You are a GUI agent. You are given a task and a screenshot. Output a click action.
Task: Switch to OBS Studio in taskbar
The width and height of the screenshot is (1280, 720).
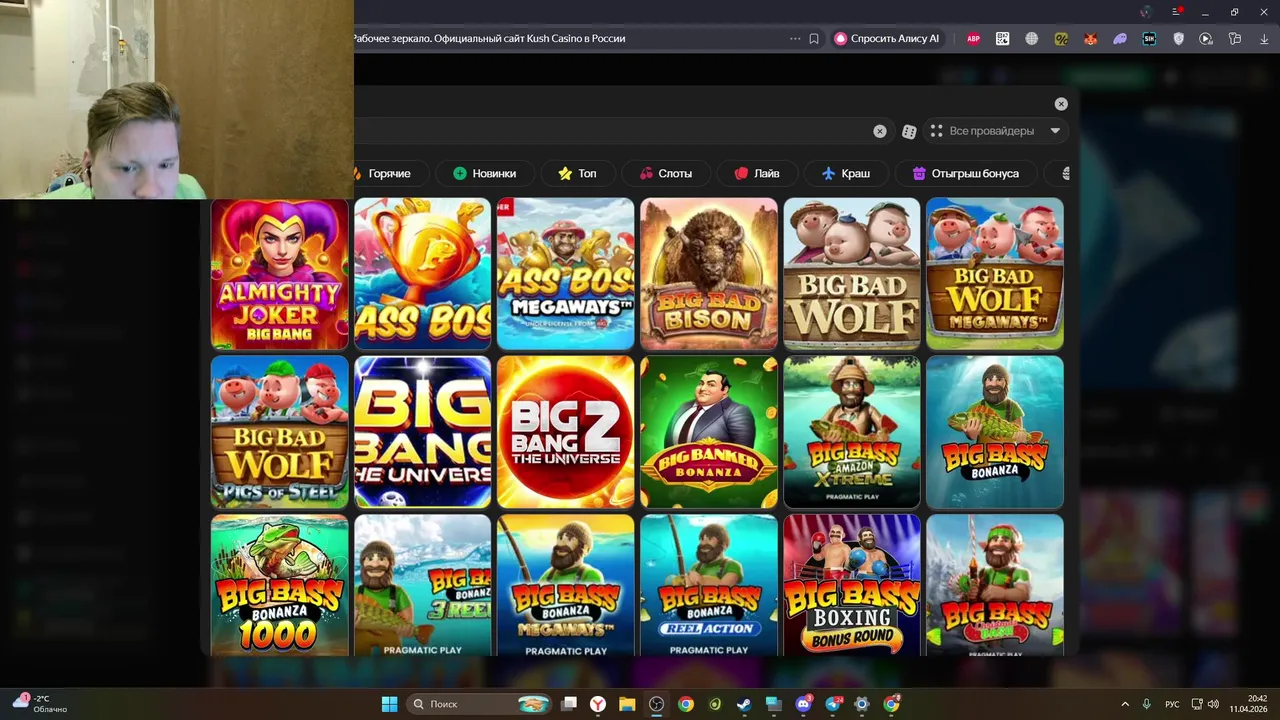[656, 704]
